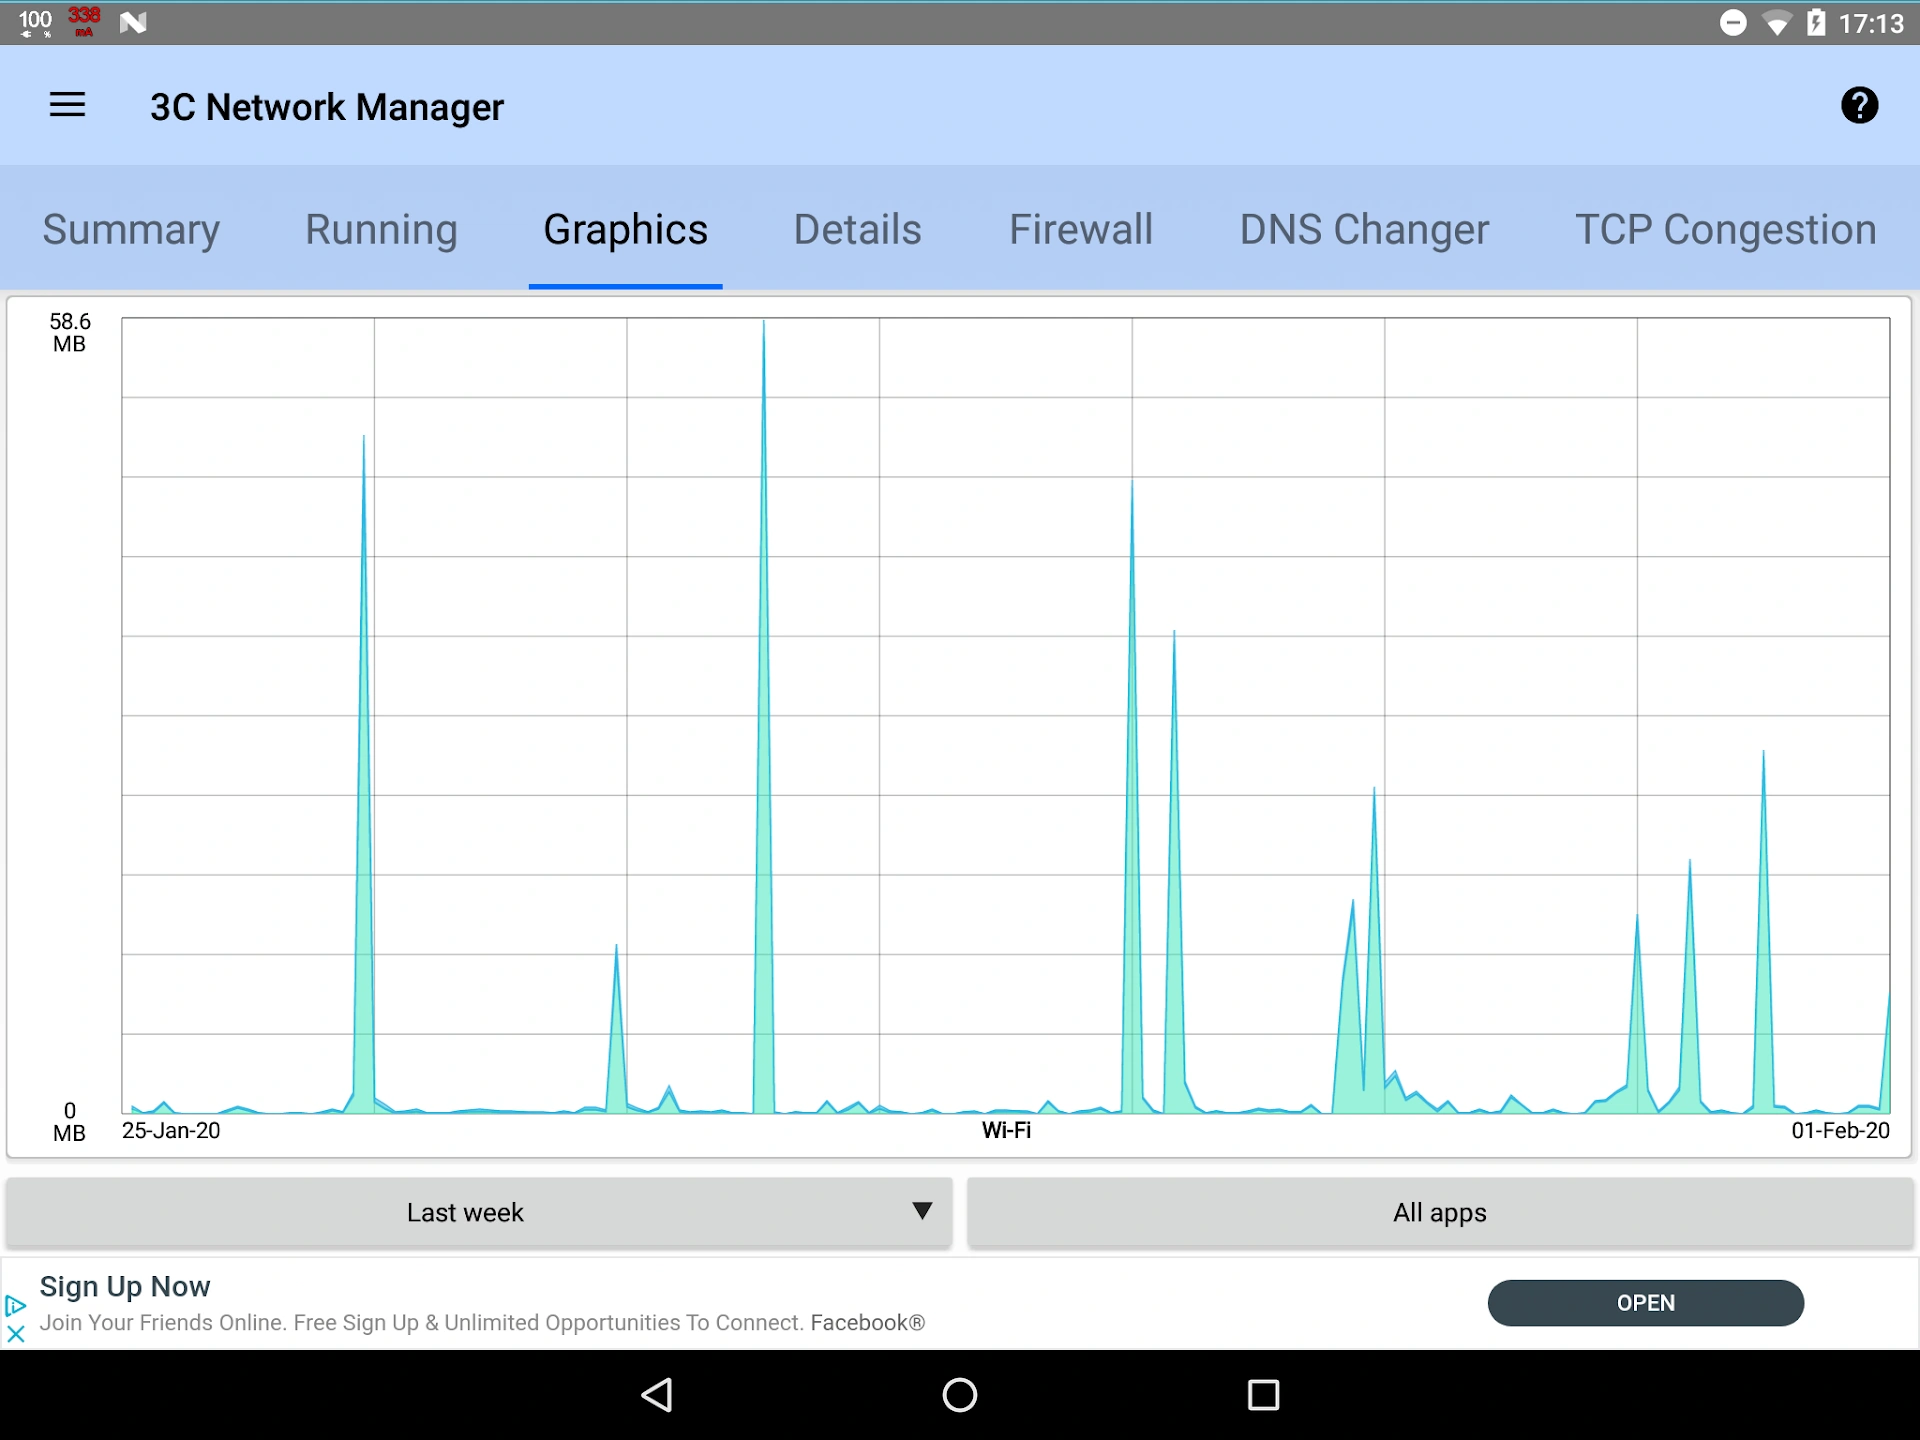Tap the ad info triangle icon

[15, 1305]
